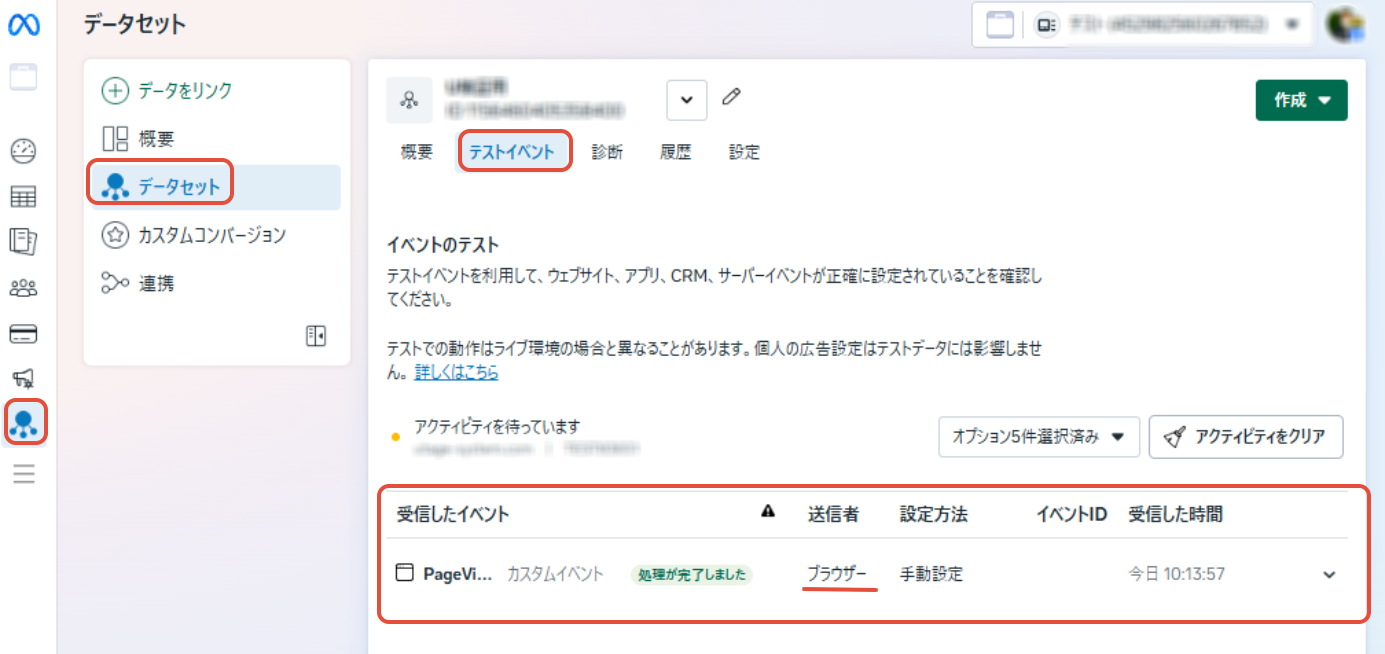This screenshot has height=654, width=1385.
Task: Click the pencil edit icon beside dataset name
Action: [732, 97]
